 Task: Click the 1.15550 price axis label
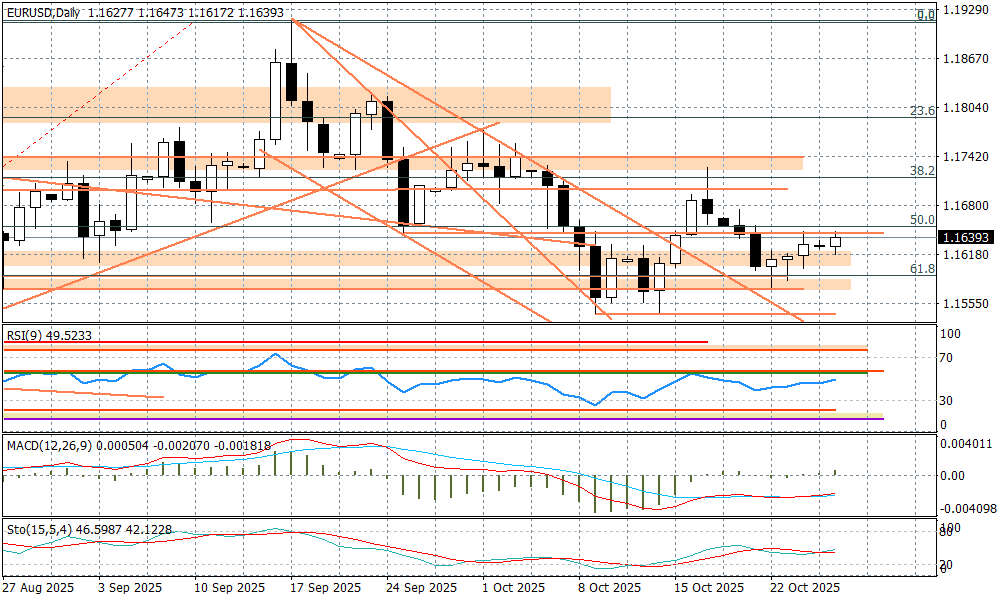click(x=967, y=303)
